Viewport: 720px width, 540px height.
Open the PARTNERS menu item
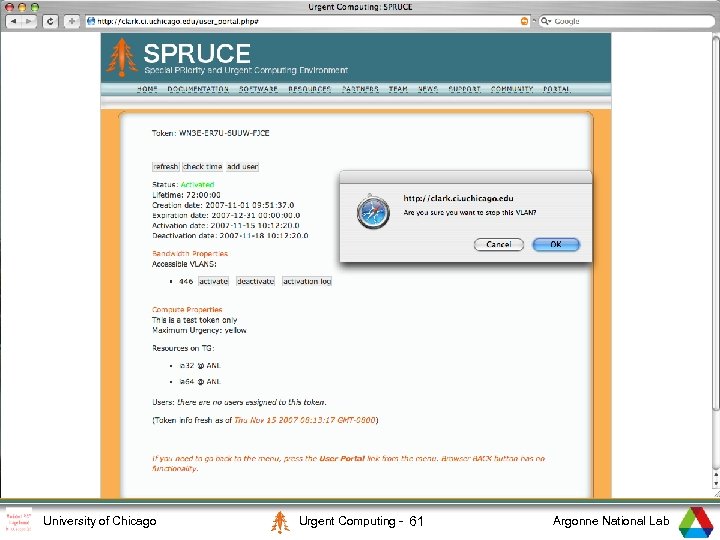point(360,89)
